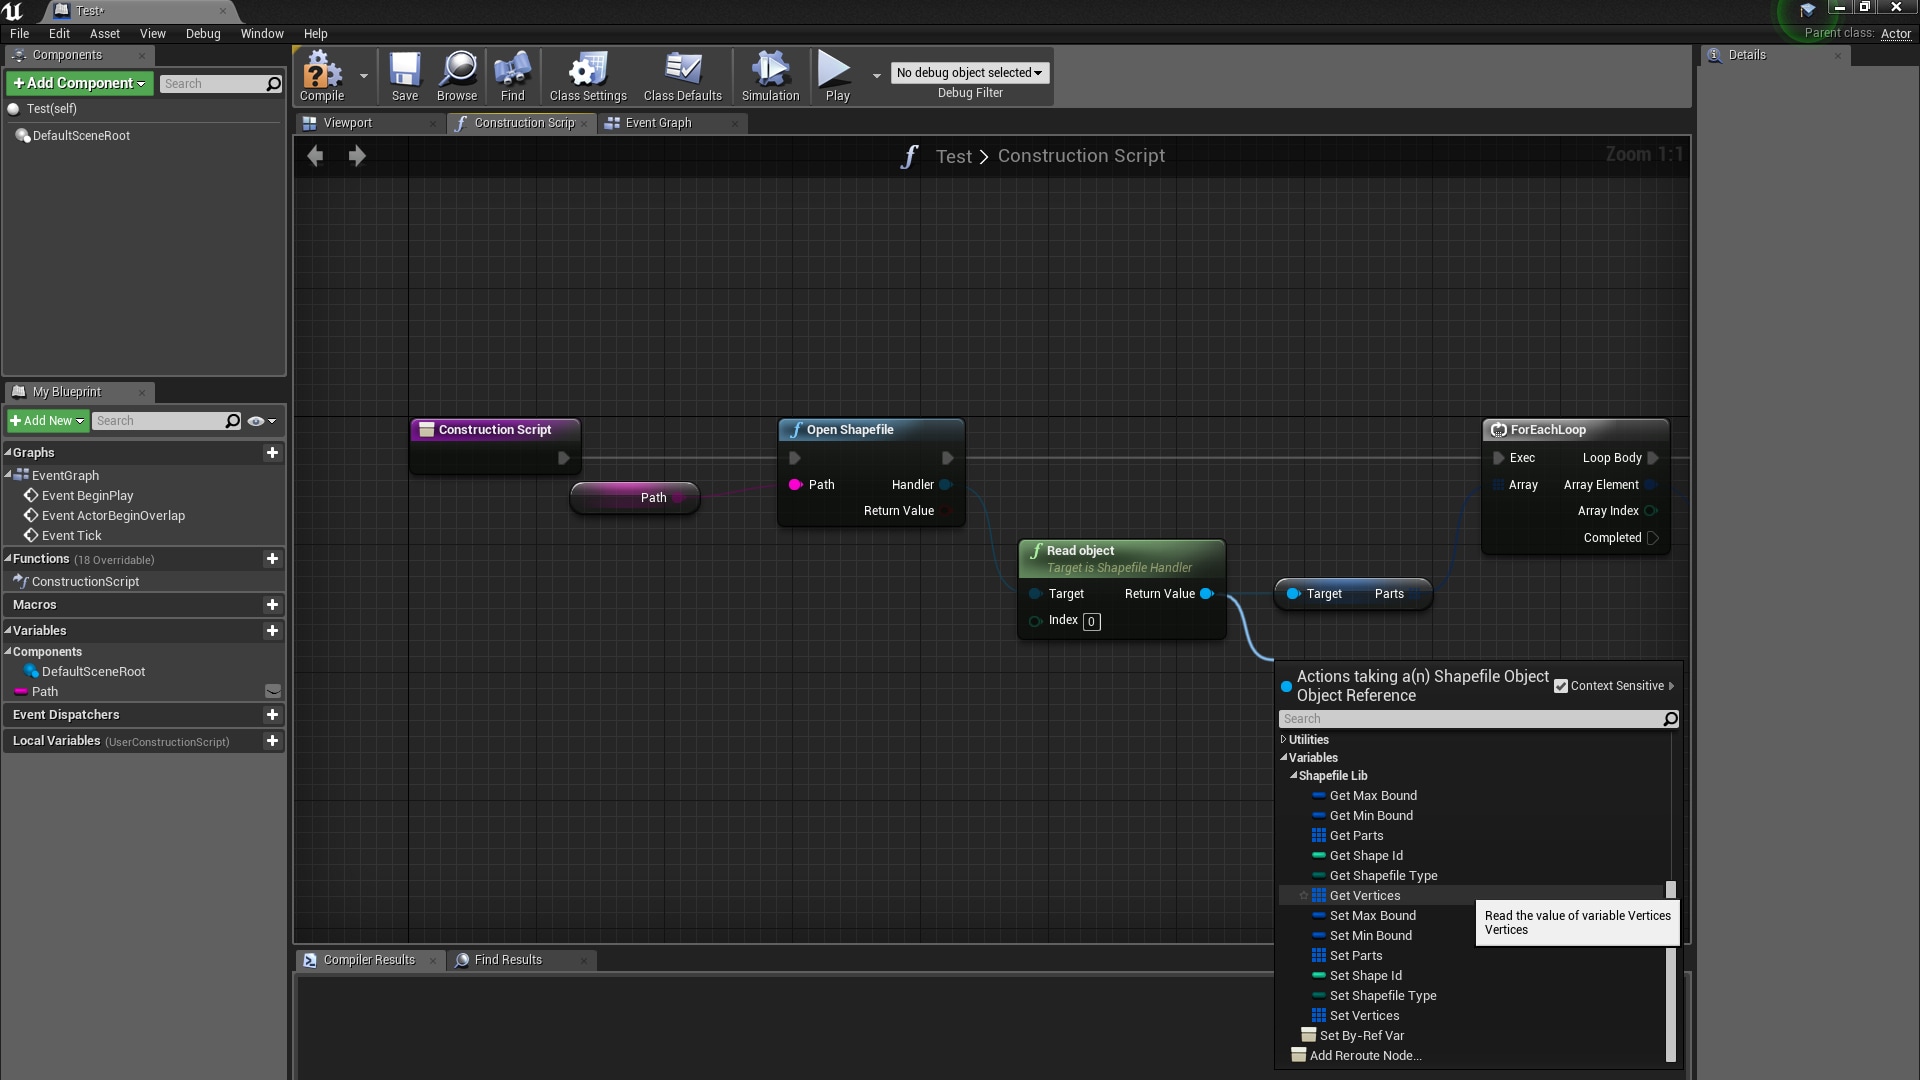Click search magnifier in actions menu
This screenshot has width=1920, height=1080.
pos(1670,719)
